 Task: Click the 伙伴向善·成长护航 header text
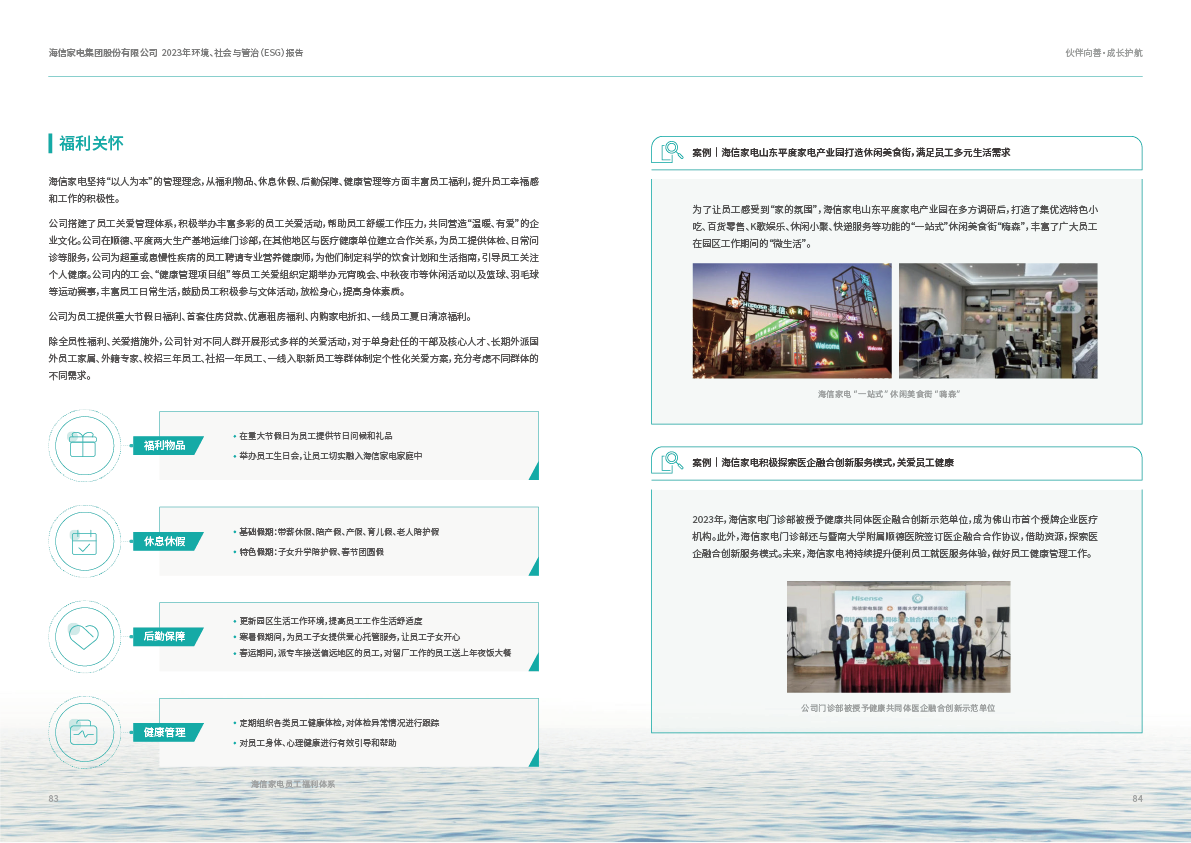1103,52
